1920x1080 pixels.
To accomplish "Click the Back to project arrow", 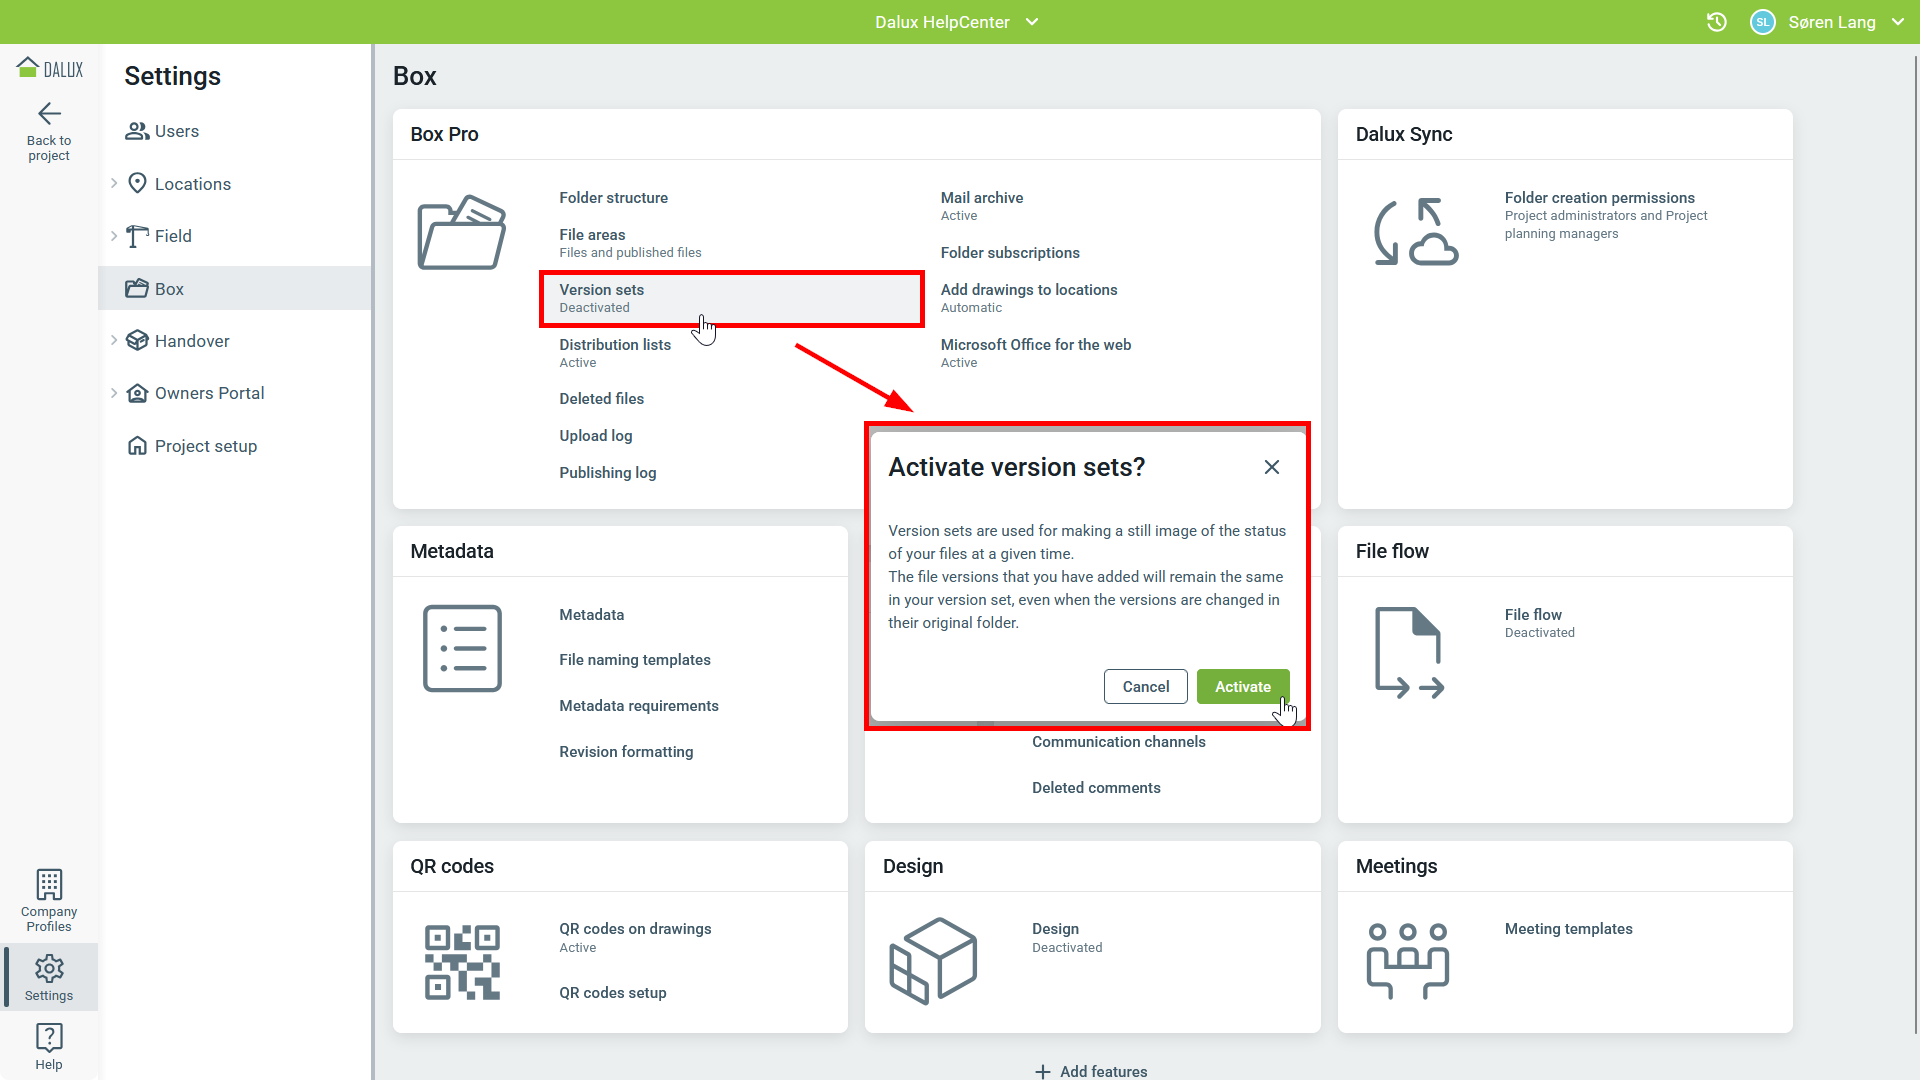I will (49, 113).
